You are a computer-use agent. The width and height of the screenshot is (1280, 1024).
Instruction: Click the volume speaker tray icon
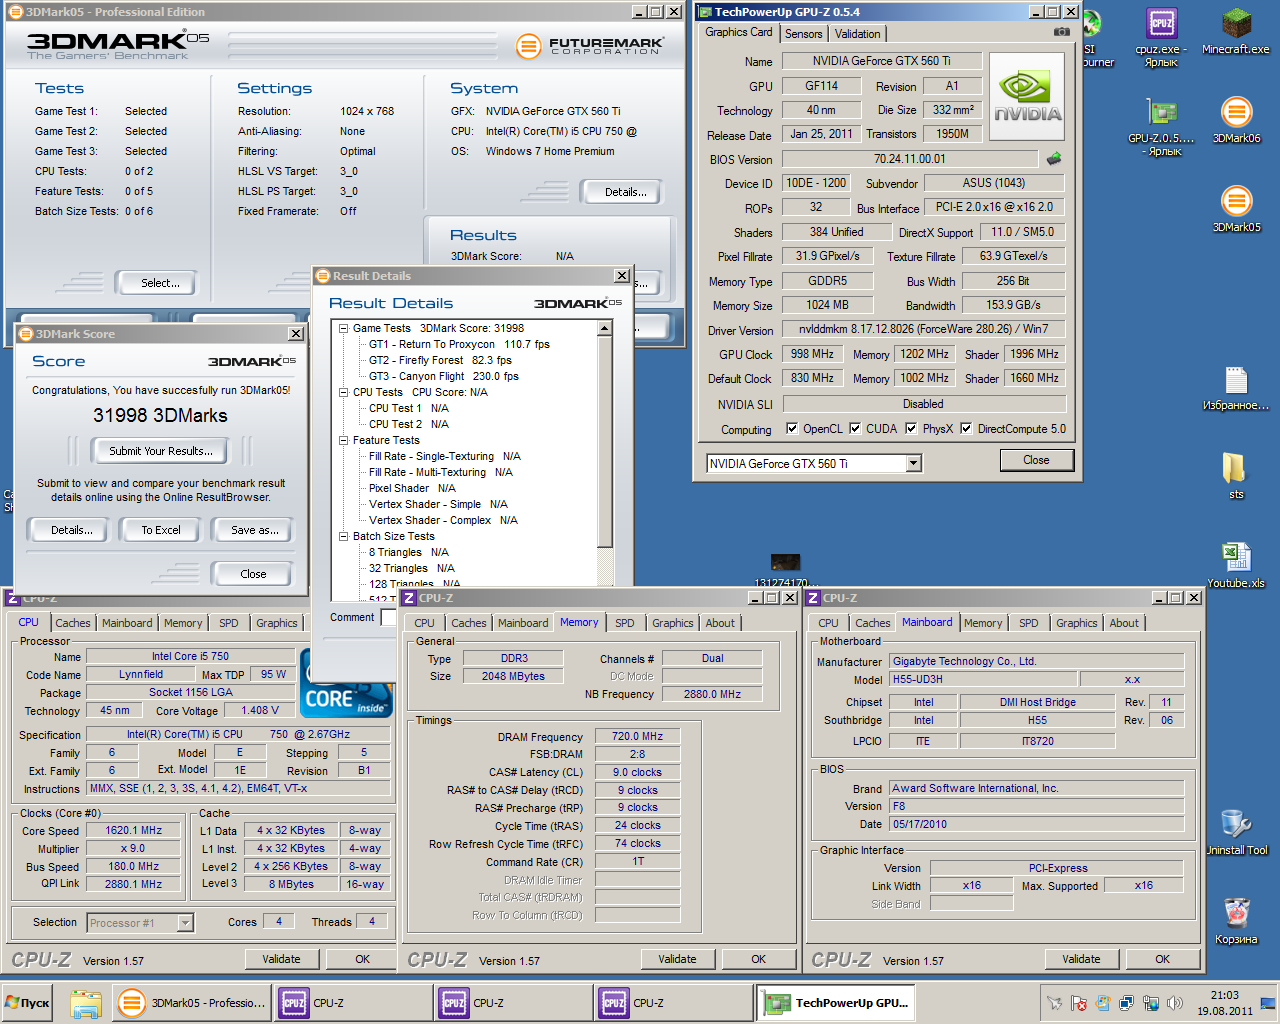(x=1175, y=1003)
